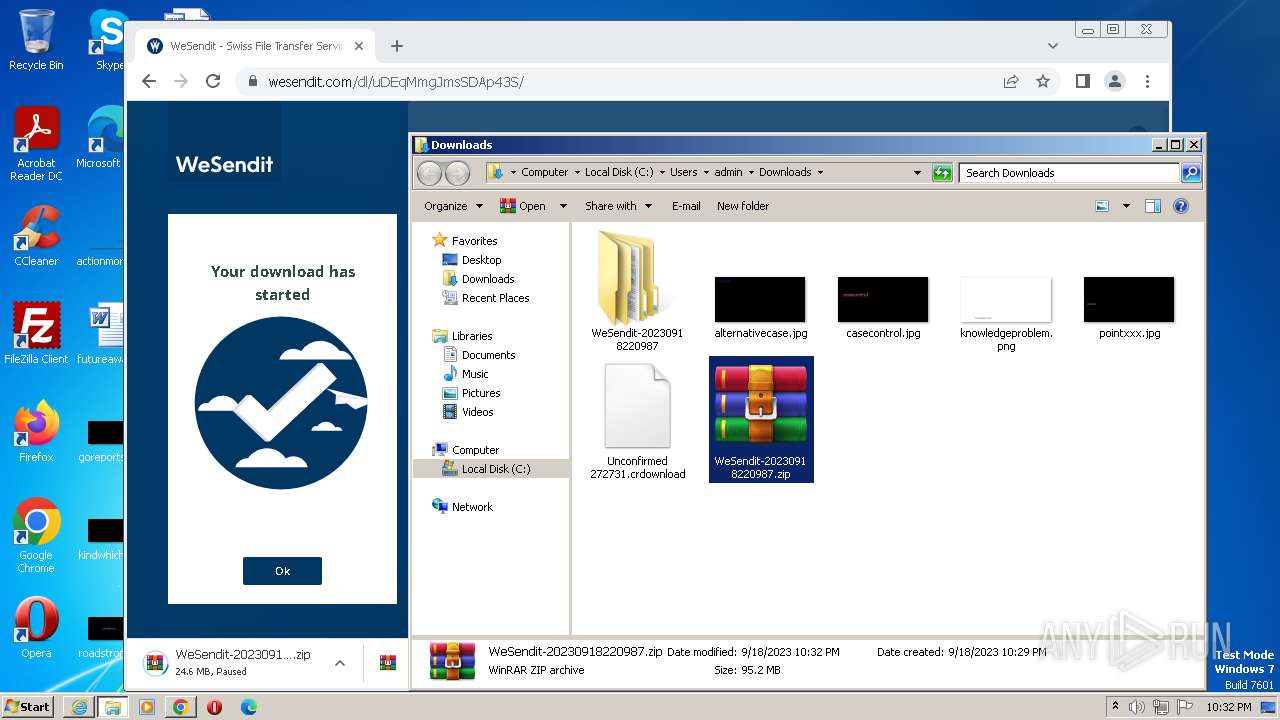Open a new Chrome tab
This screenshot has width=1280, height=720.
[x=397, y=46]
